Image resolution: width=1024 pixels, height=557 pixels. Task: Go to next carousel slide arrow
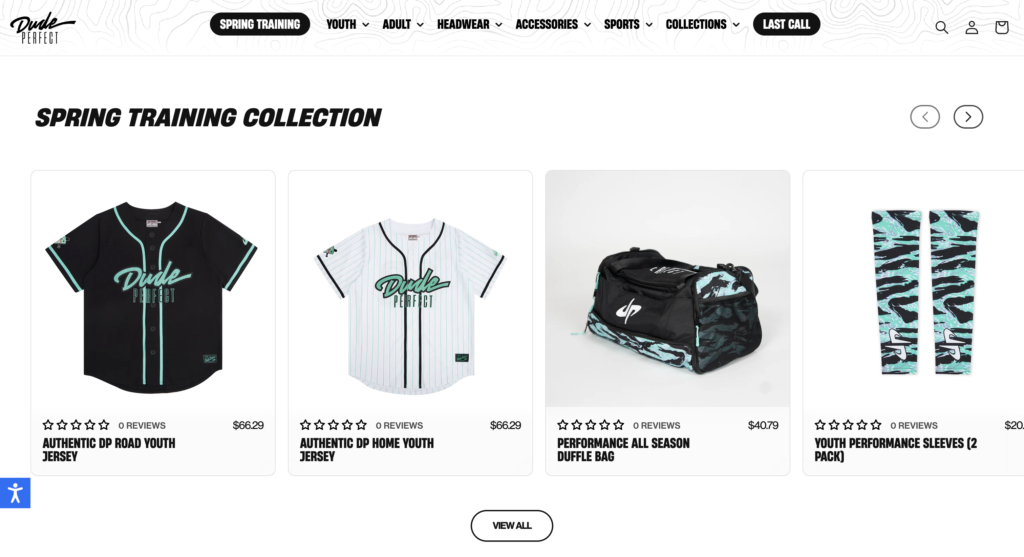968,117
